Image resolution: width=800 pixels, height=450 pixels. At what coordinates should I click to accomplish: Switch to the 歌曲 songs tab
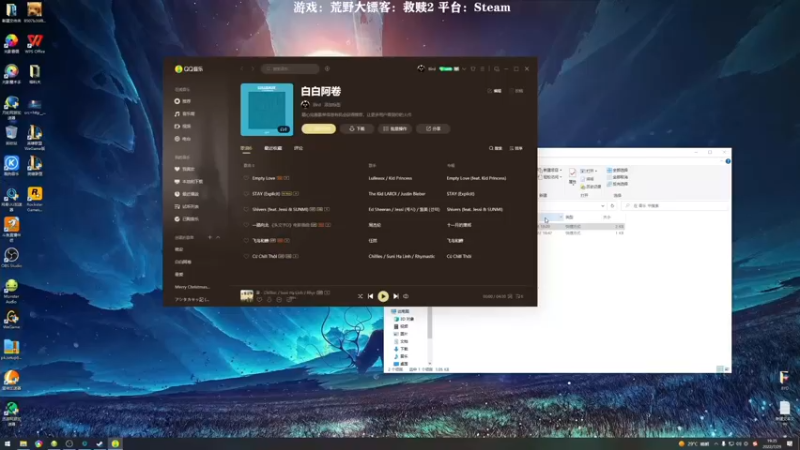[x=246, y=148]
